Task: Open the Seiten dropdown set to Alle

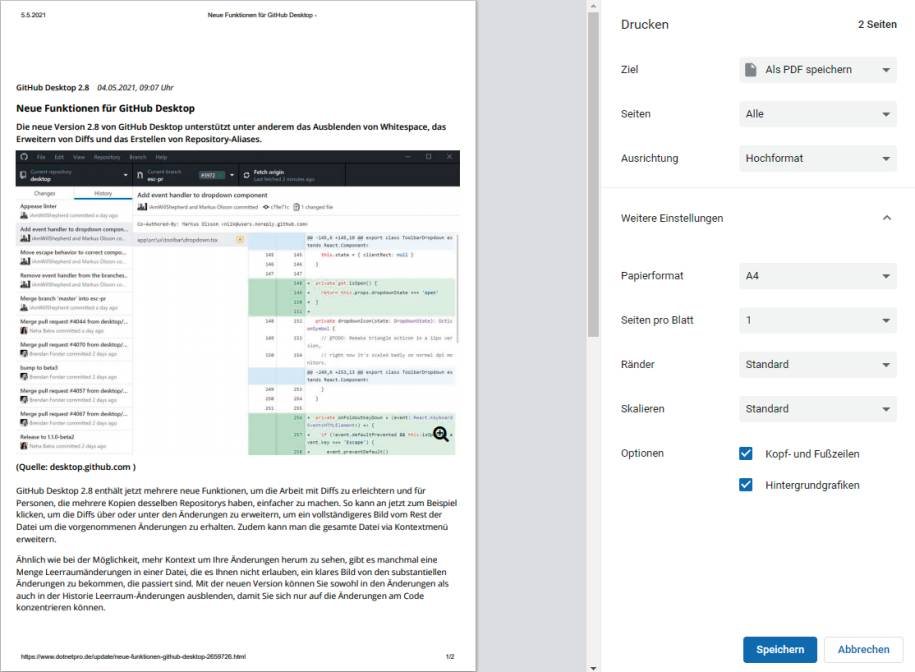Action: (818, 114)
